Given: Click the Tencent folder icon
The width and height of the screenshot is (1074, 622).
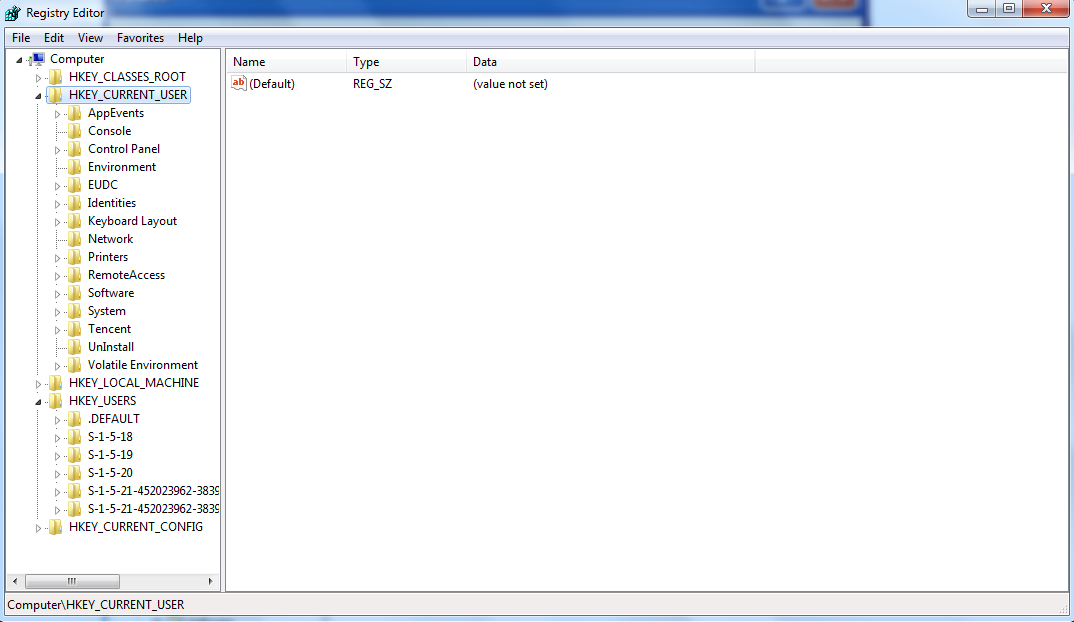Looking at the screenshot, I should 75,329.
